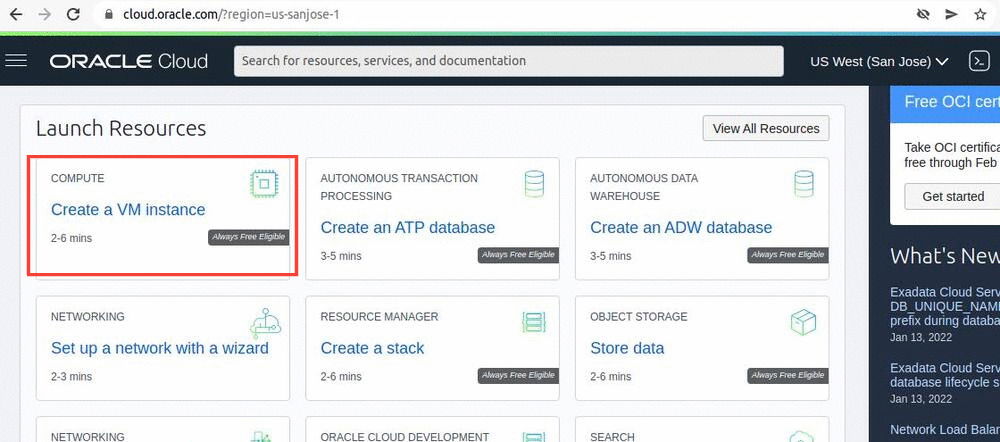This screenshot has height=442, width=1000.
Task: Click the What's New heading
Action: (945, 256)
